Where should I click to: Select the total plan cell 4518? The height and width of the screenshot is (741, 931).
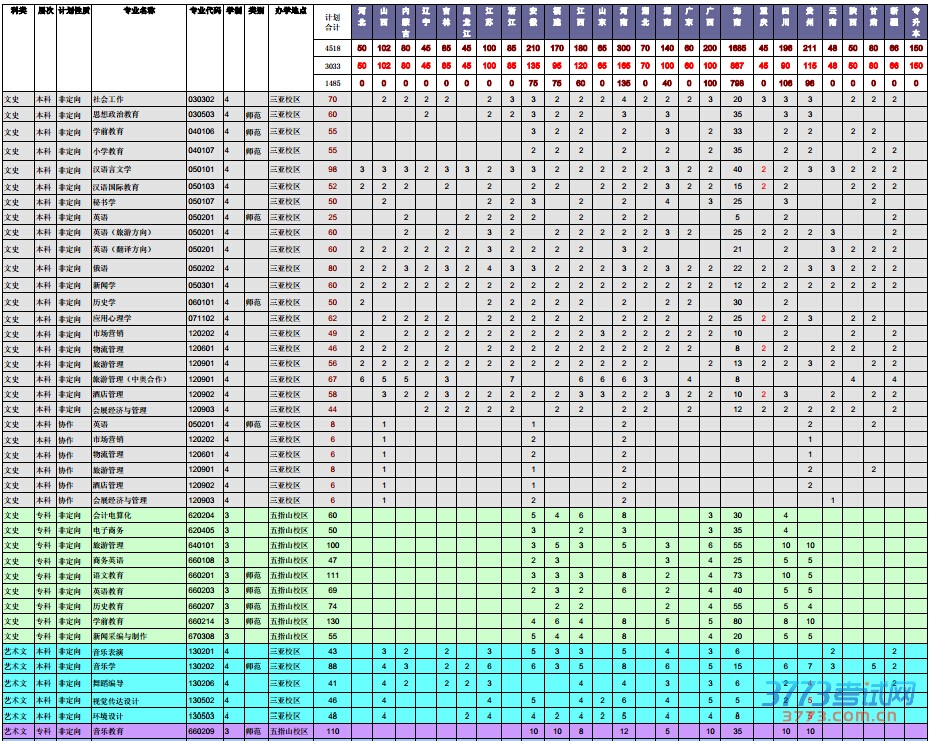click(333, 48)
